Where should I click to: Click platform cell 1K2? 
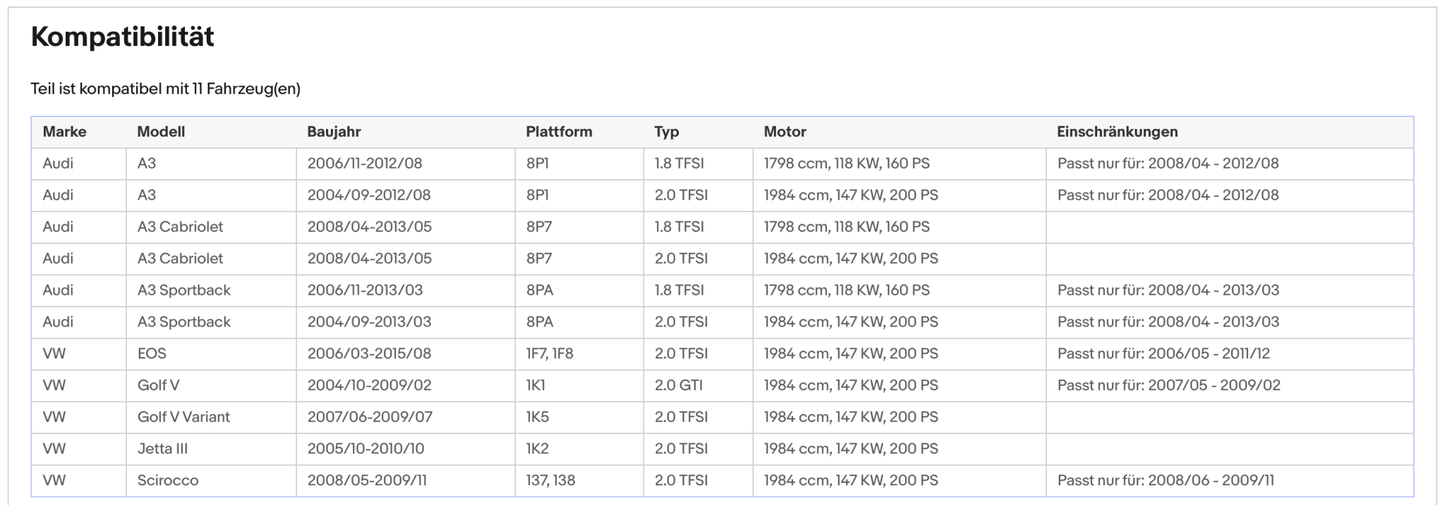[580, 449]
